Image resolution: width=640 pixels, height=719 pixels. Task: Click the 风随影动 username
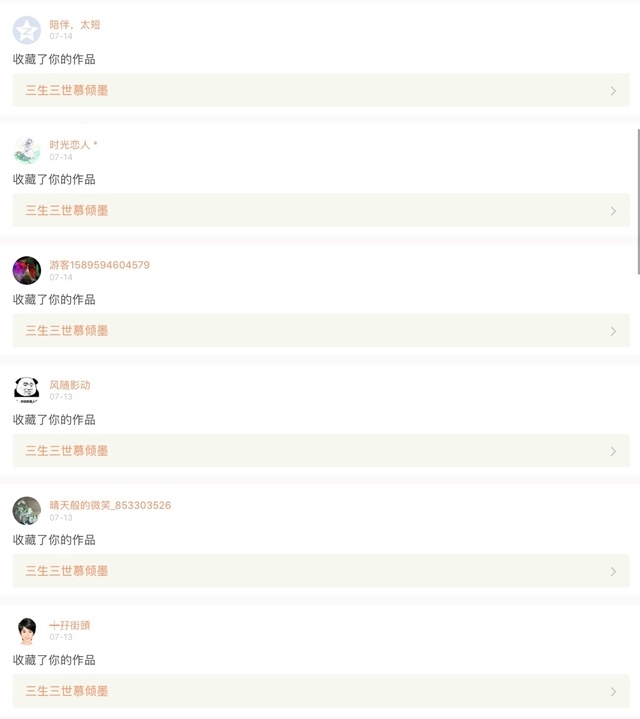pos(70,385)
